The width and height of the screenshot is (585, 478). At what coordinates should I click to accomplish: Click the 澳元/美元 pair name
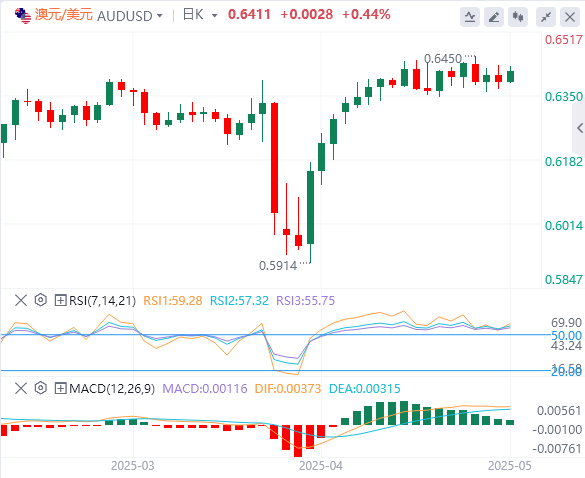[x=64, y=15]
